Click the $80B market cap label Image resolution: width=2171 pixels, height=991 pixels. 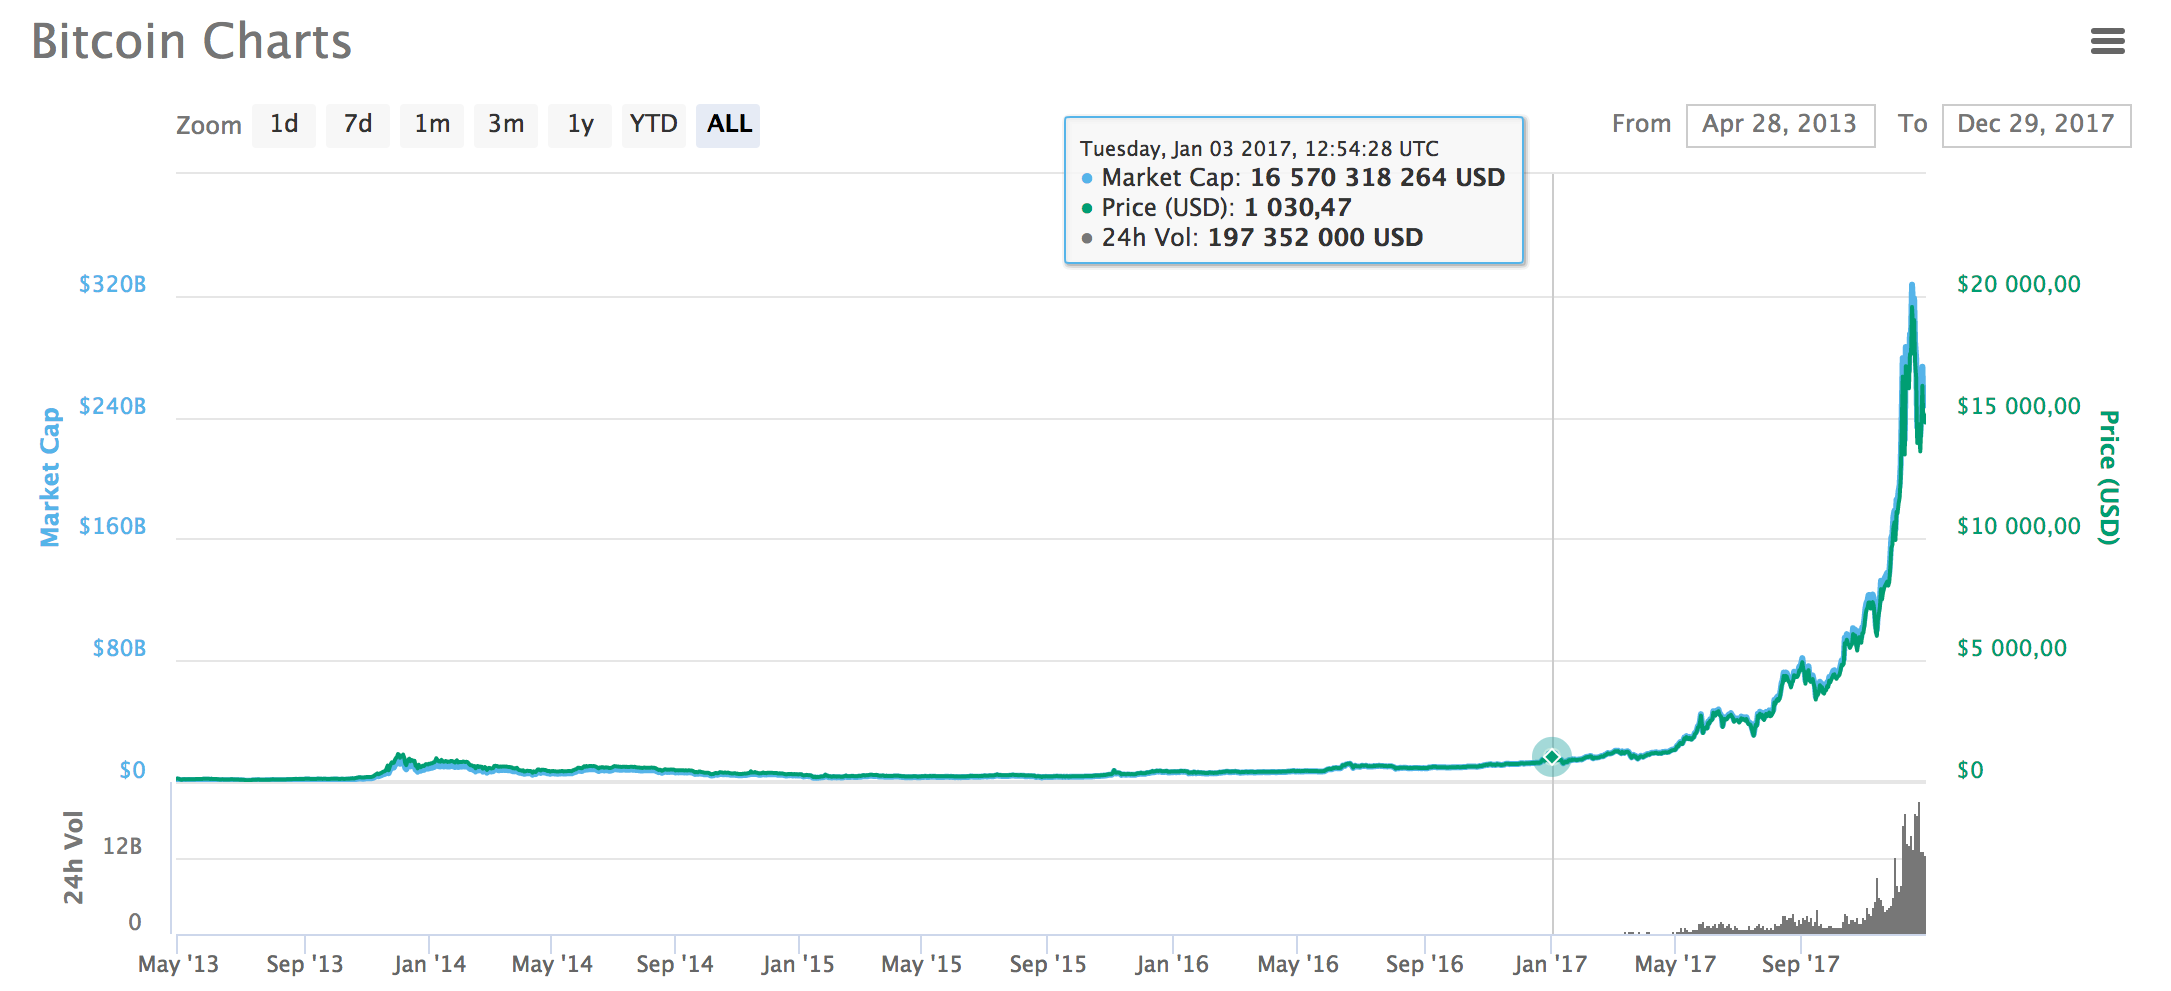click(119, 648)
